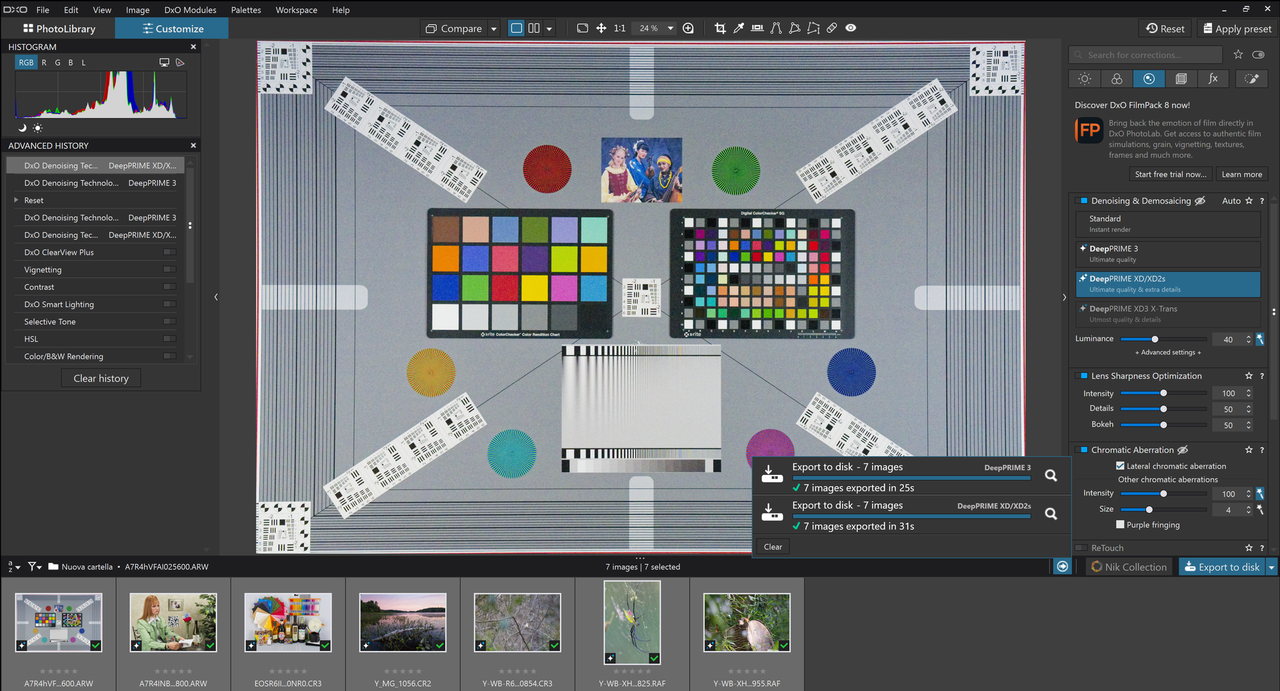Show shadow clipping moon icon

click(24, 128)
